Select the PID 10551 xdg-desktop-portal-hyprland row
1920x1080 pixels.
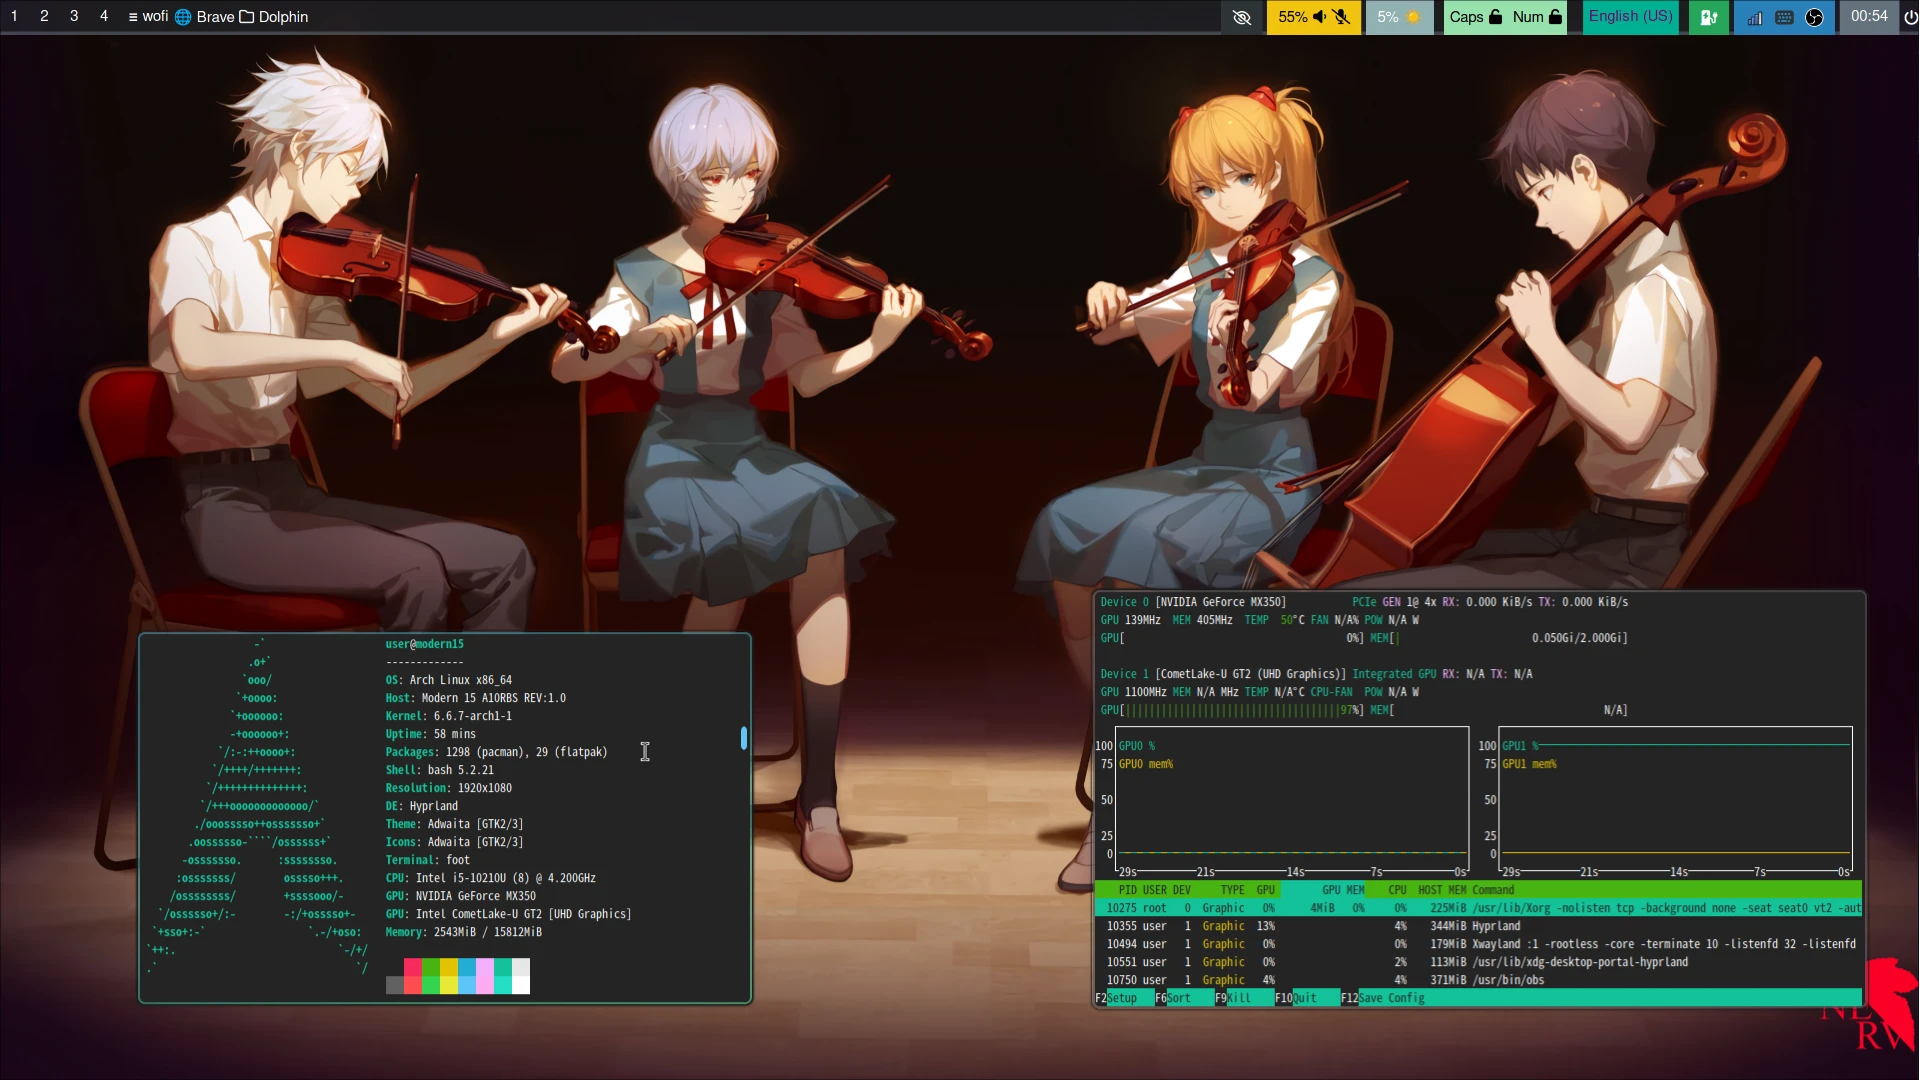[1478, 962]
